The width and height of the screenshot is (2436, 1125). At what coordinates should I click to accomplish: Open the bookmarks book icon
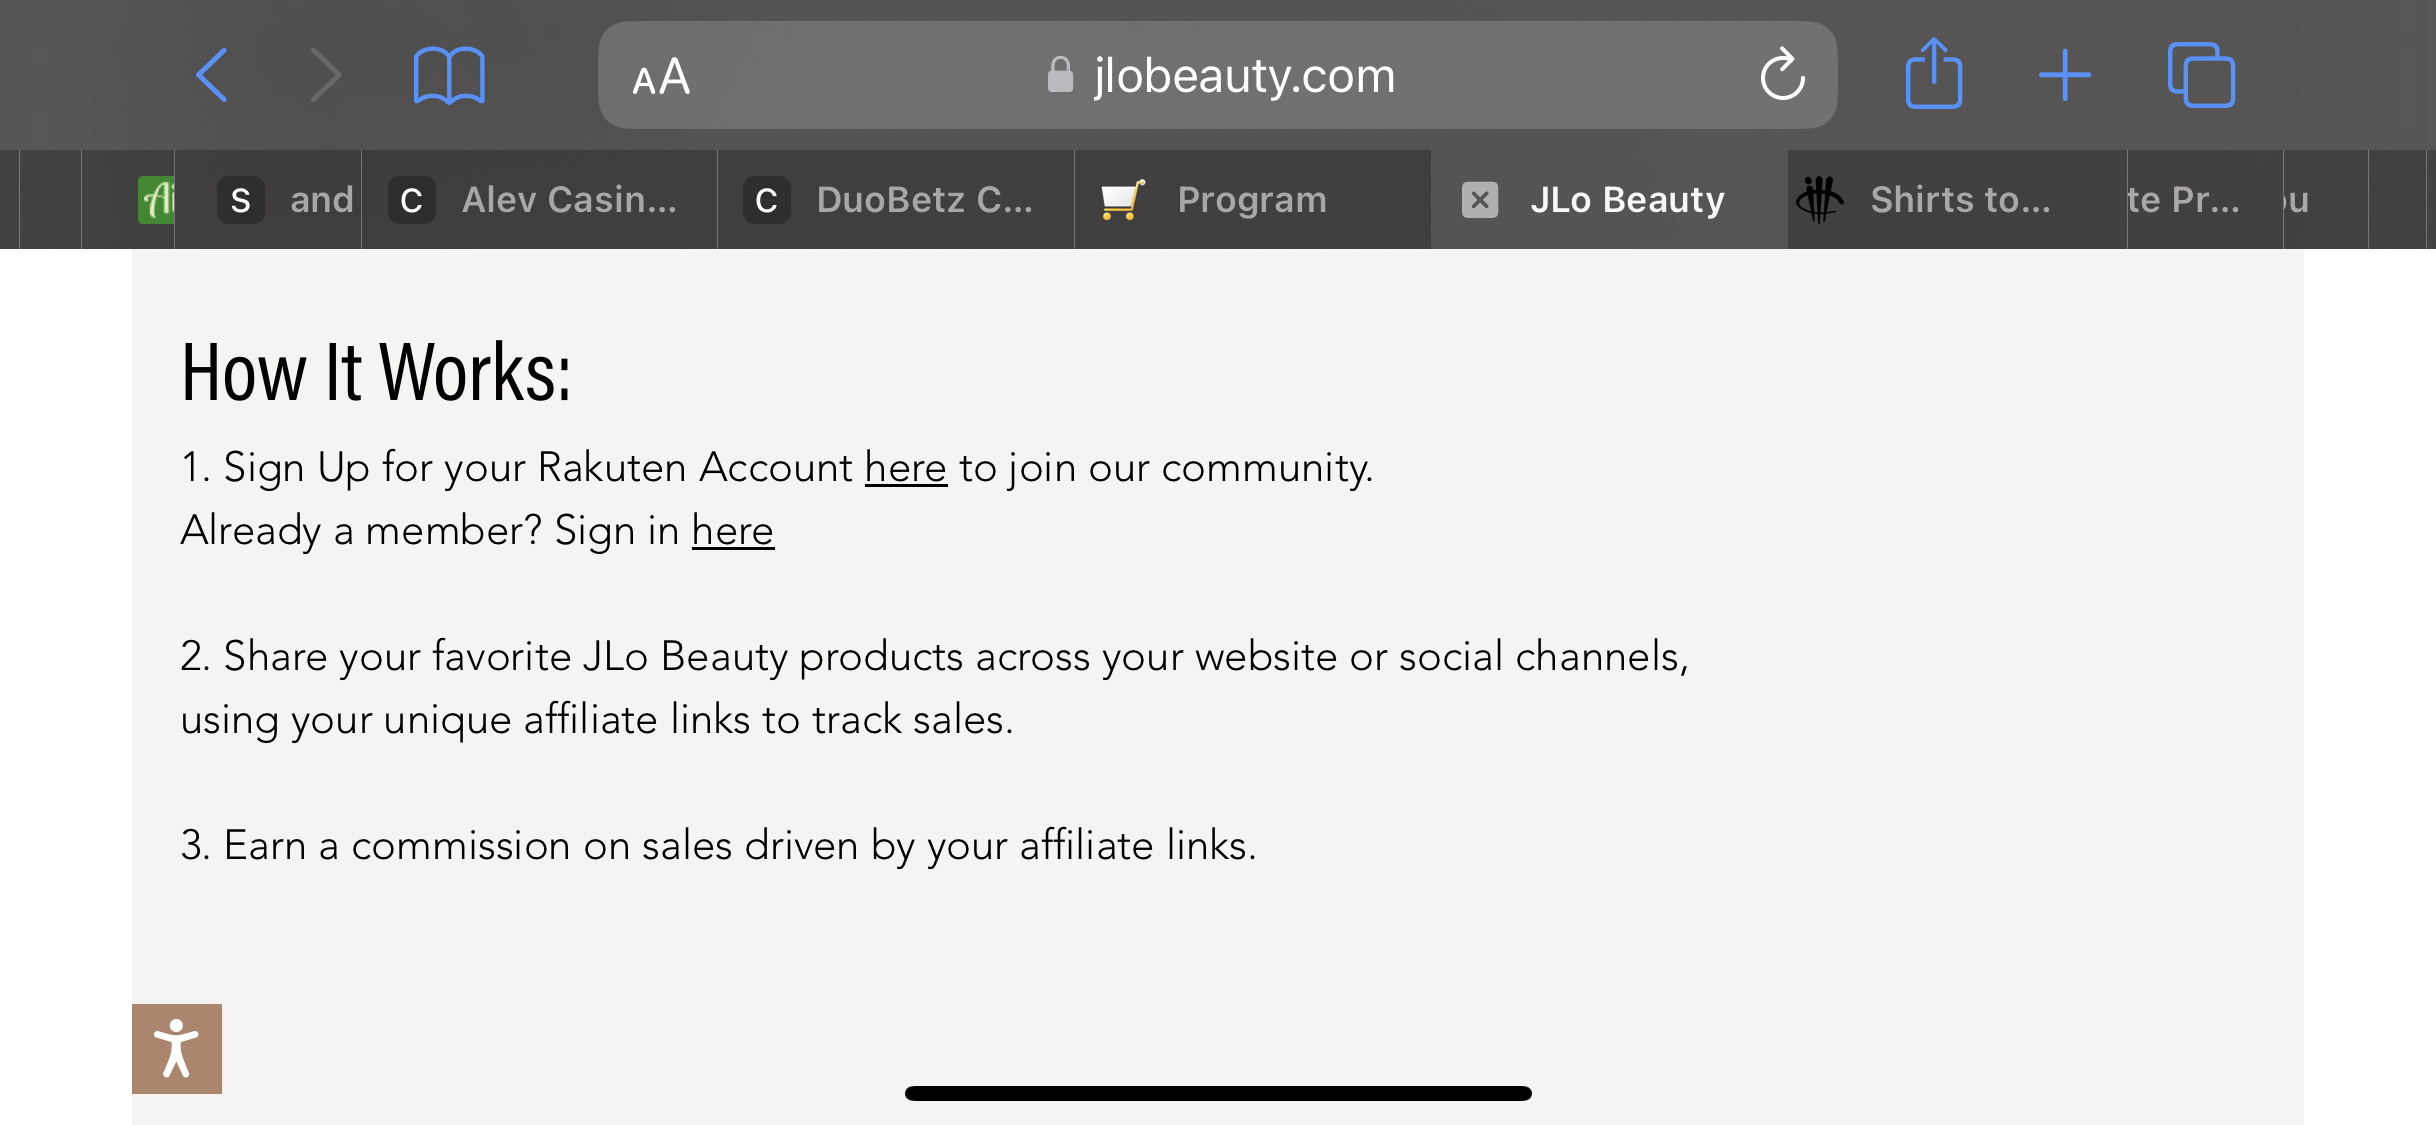coord(449,75)
